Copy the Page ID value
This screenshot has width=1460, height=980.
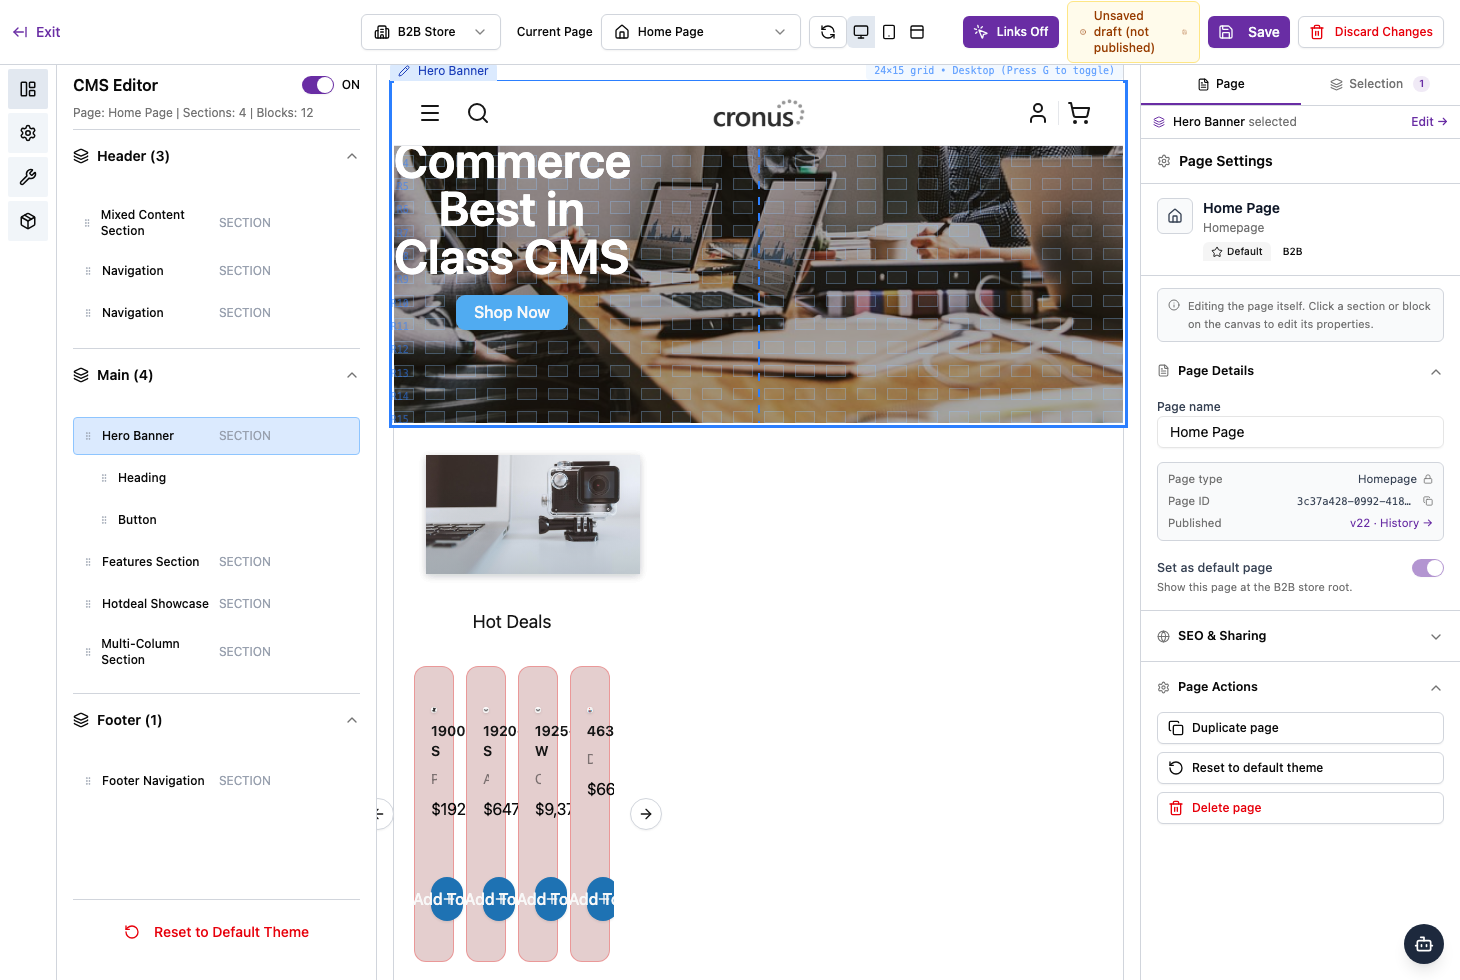pyautogui.click(x=1428, y=501)
